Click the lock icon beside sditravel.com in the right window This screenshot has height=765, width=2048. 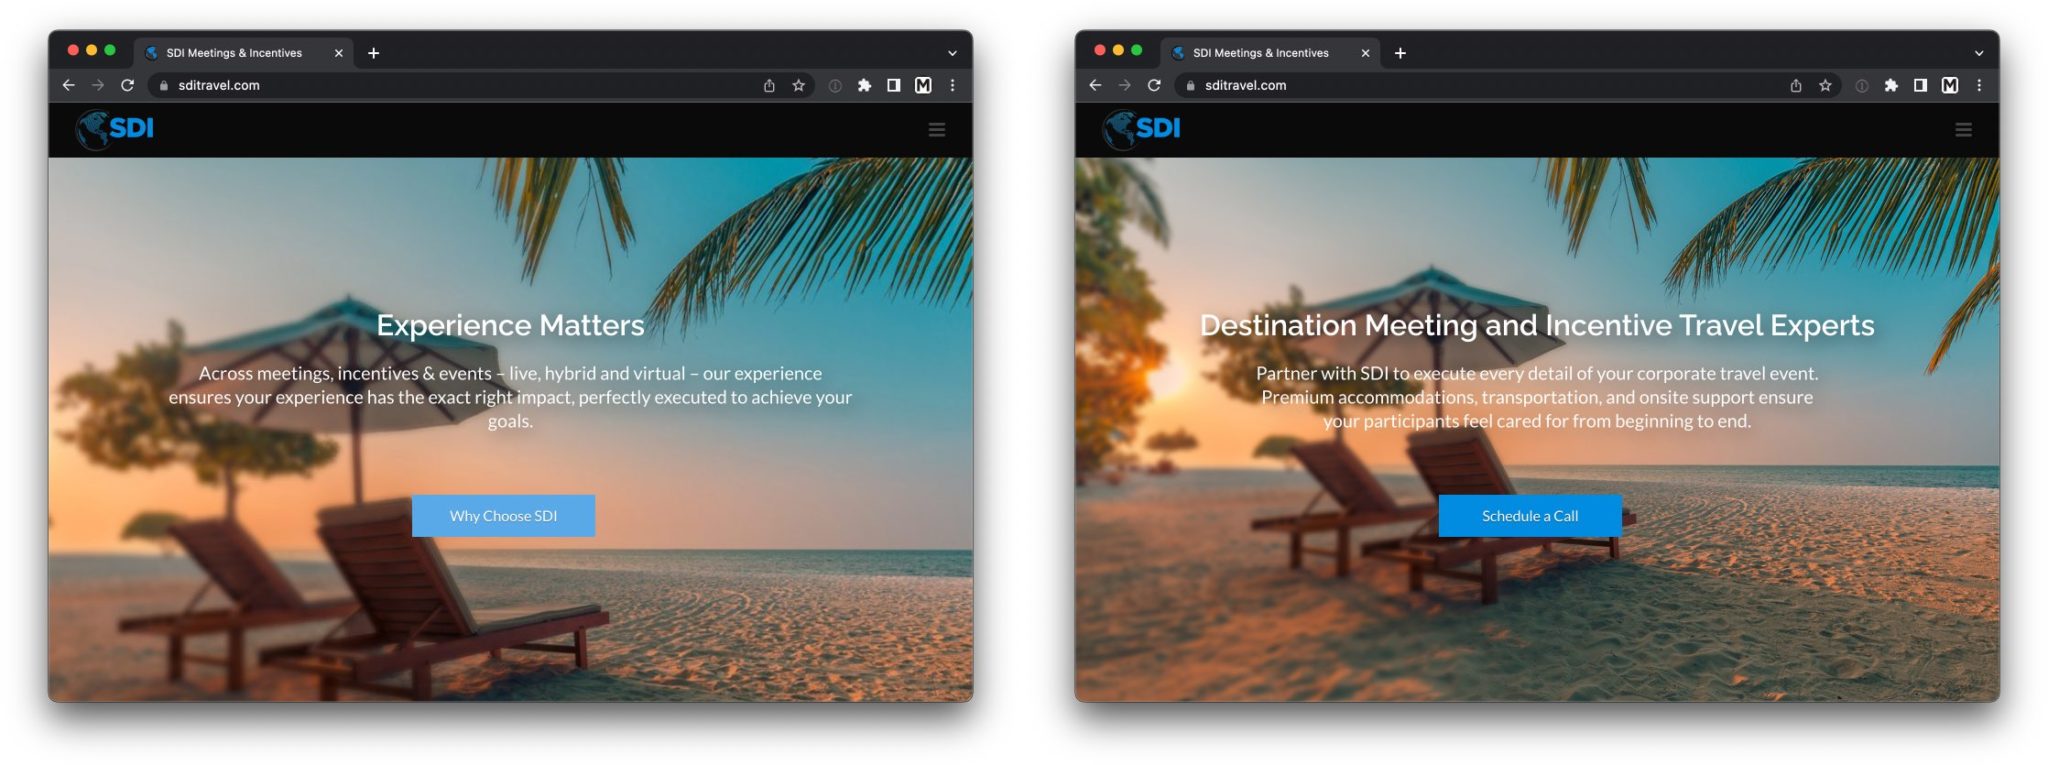coord(1190,86)
